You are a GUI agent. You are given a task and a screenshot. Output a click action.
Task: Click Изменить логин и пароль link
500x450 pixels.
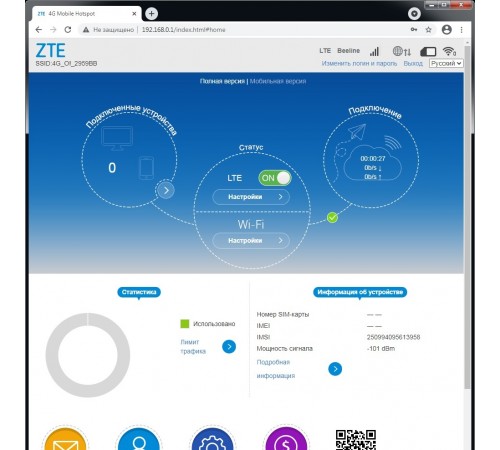click(x=359, y=63)
